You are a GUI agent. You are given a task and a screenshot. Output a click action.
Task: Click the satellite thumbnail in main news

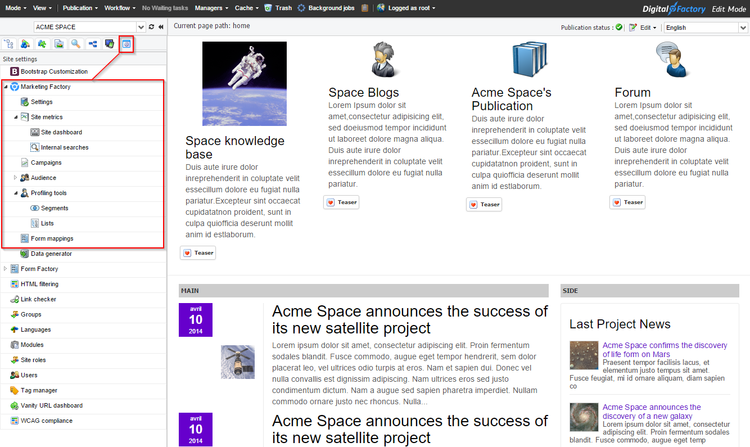click(238, 362)
